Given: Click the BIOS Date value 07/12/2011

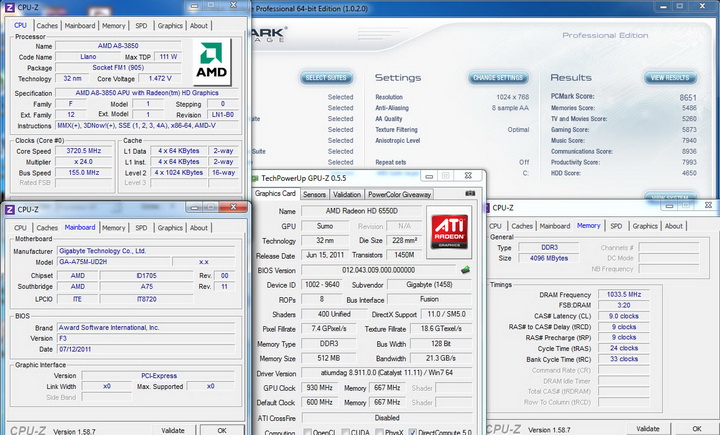Looking at the screenshot, I should pos(146,349).
